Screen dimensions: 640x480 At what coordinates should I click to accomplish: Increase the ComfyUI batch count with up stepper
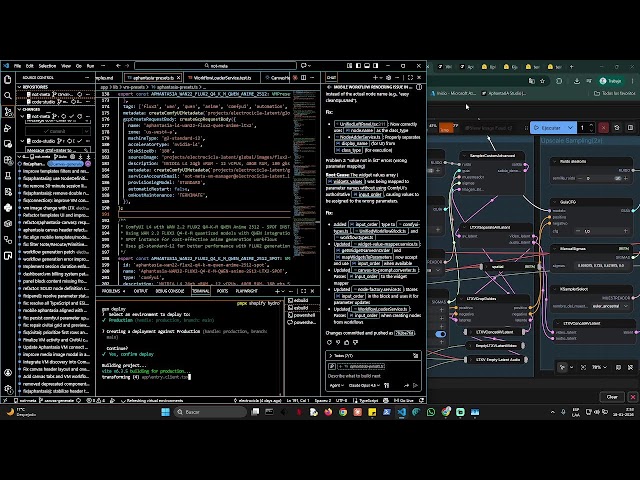tap(591, 125)
